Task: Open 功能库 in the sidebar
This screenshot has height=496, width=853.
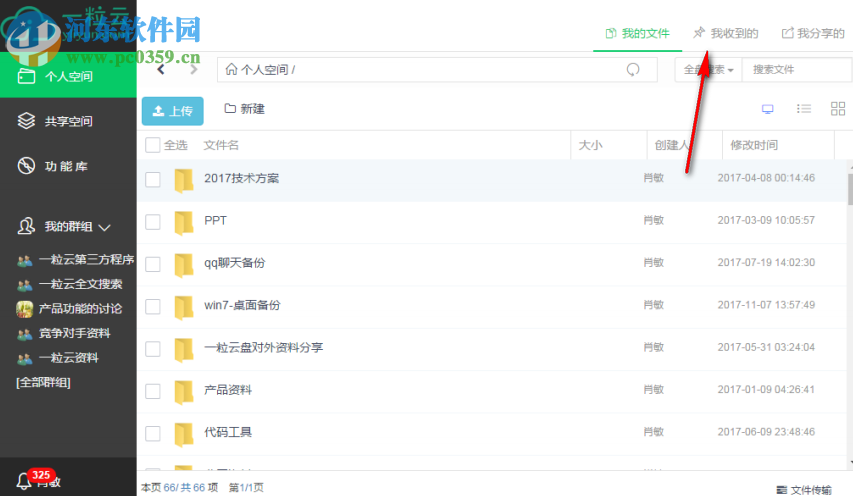Action: point(68,166)
